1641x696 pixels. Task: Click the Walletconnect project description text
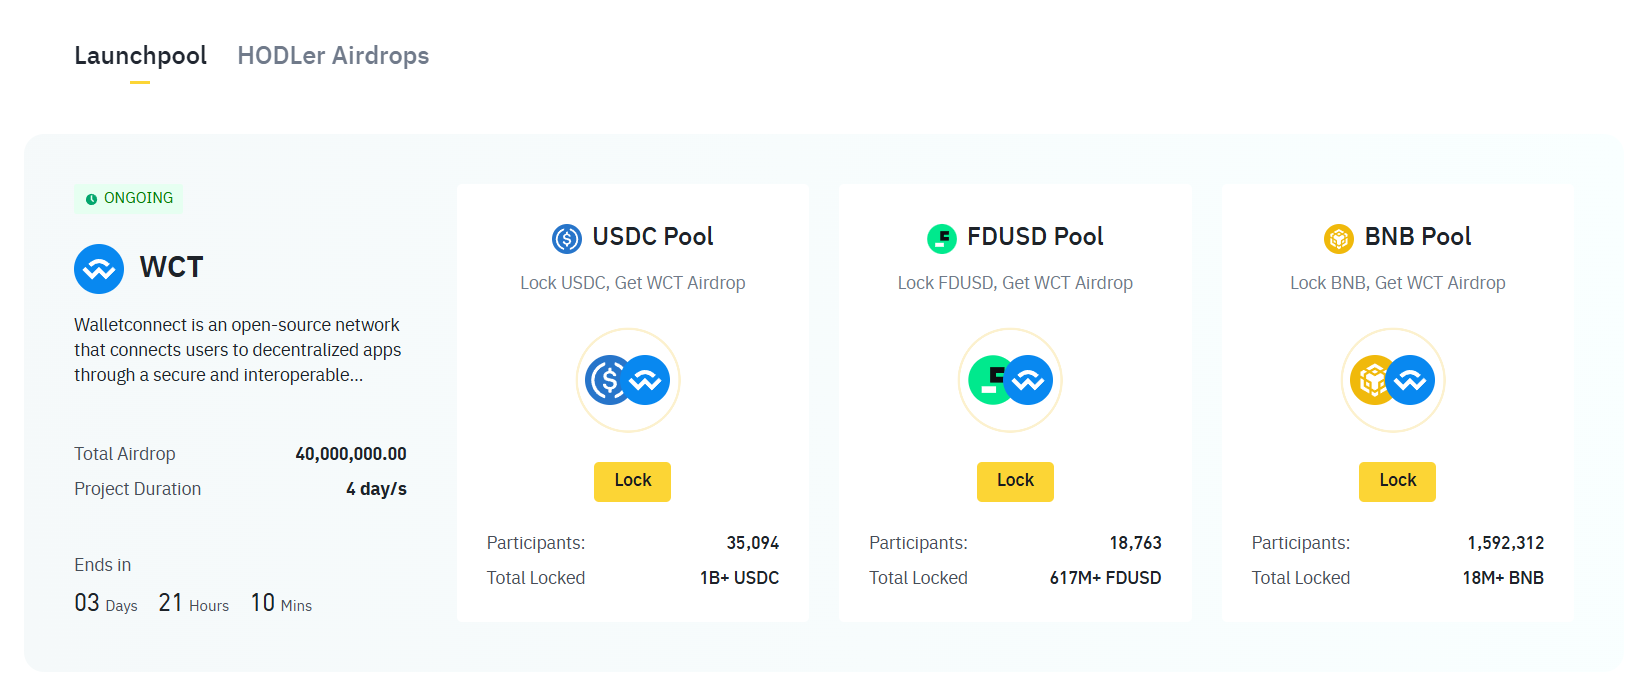pos(238,350)
